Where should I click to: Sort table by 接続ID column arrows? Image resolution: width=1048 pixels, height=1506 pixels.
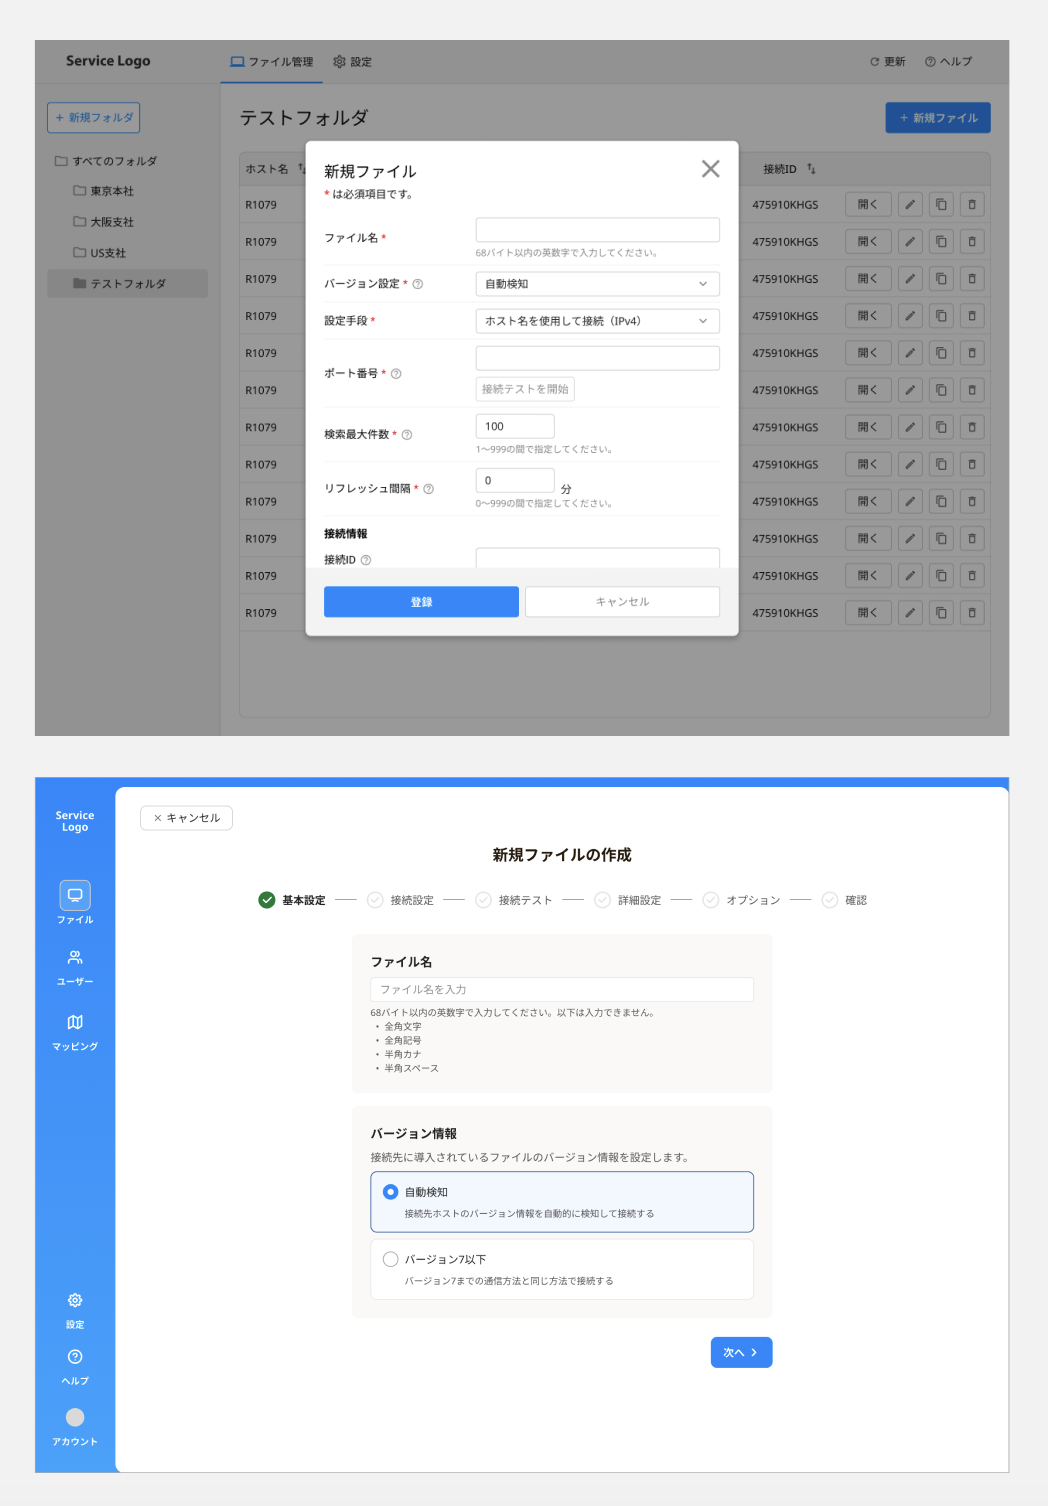(811, 169)
